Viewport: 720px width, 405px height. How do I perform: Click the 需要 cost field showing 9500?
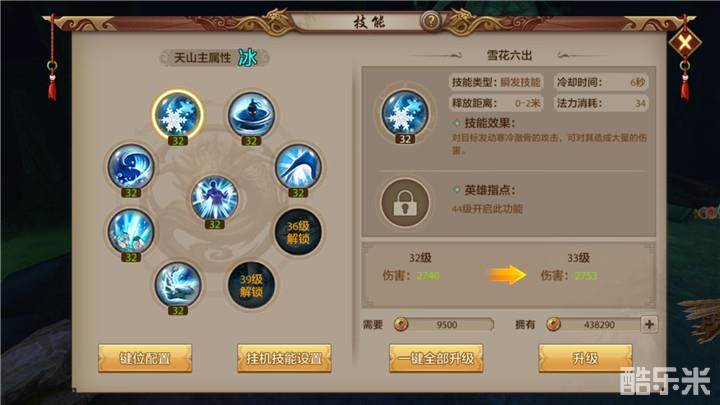[444, 325]
